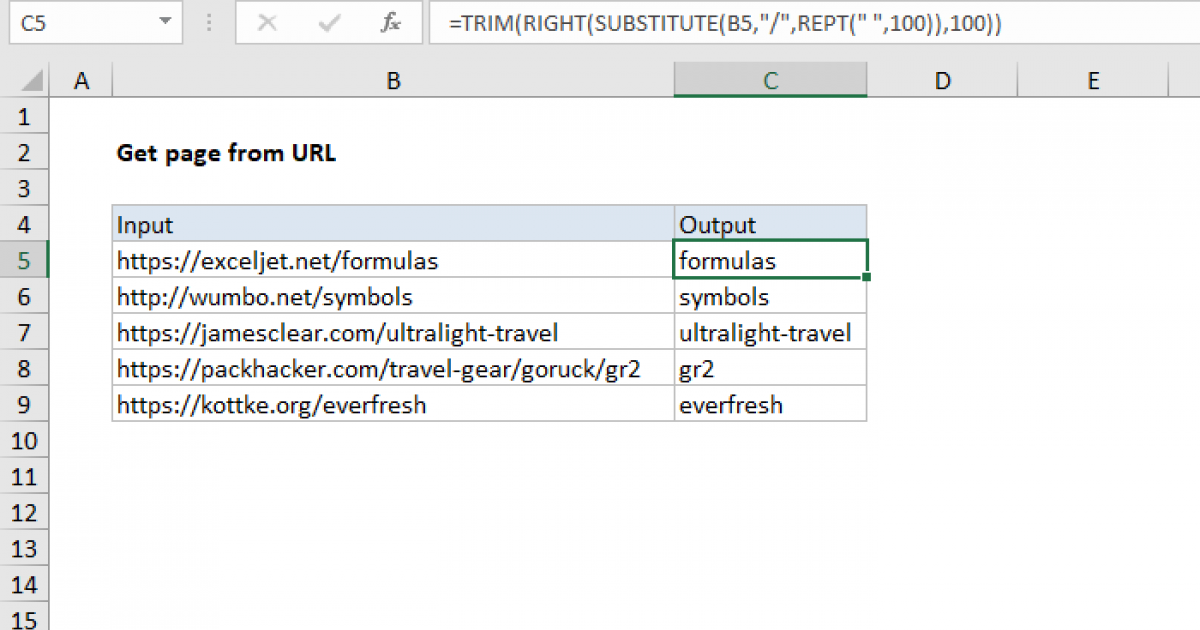Screen dimensions: 1200x630
Task: Select column header B
Action: coord(393,79)
